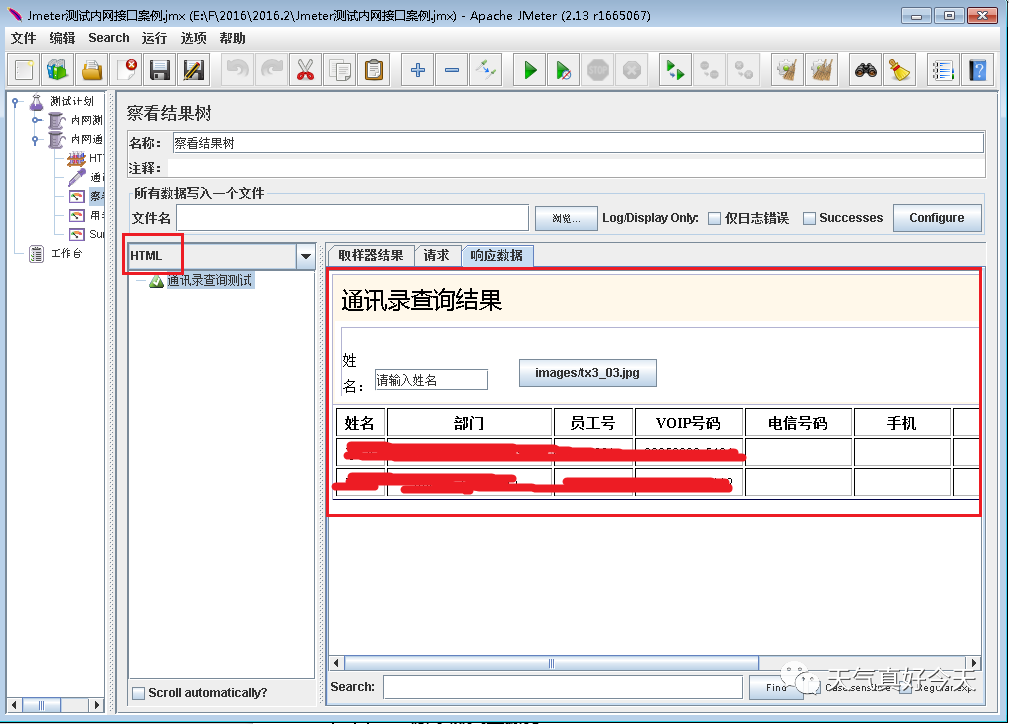Screen dimensions: 1009x724
Task: Open the binoculars Search icon
Action: pyautogui.click(x=866, y=70)
